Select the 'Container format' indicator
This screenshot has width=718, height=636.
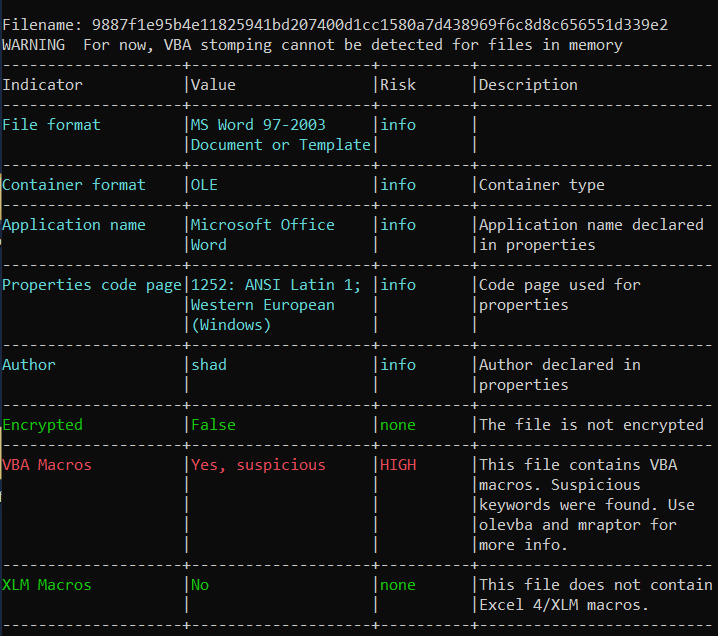click(x=74, y=185)
